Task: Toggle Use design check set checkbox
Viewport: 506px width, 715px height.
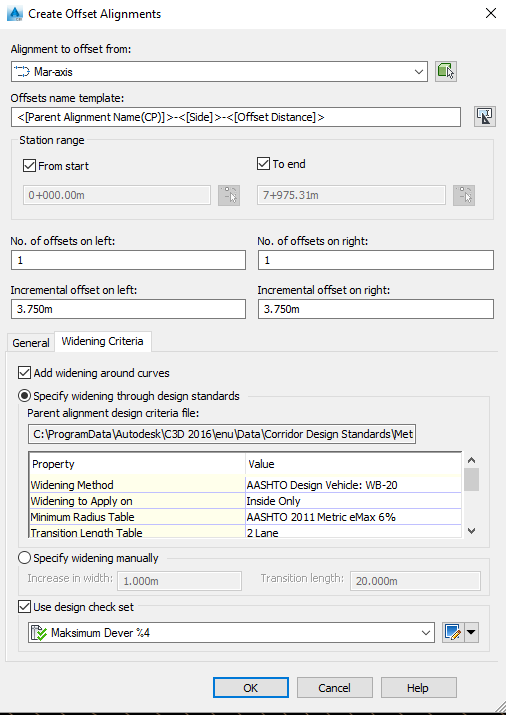Action: [24, 607]
